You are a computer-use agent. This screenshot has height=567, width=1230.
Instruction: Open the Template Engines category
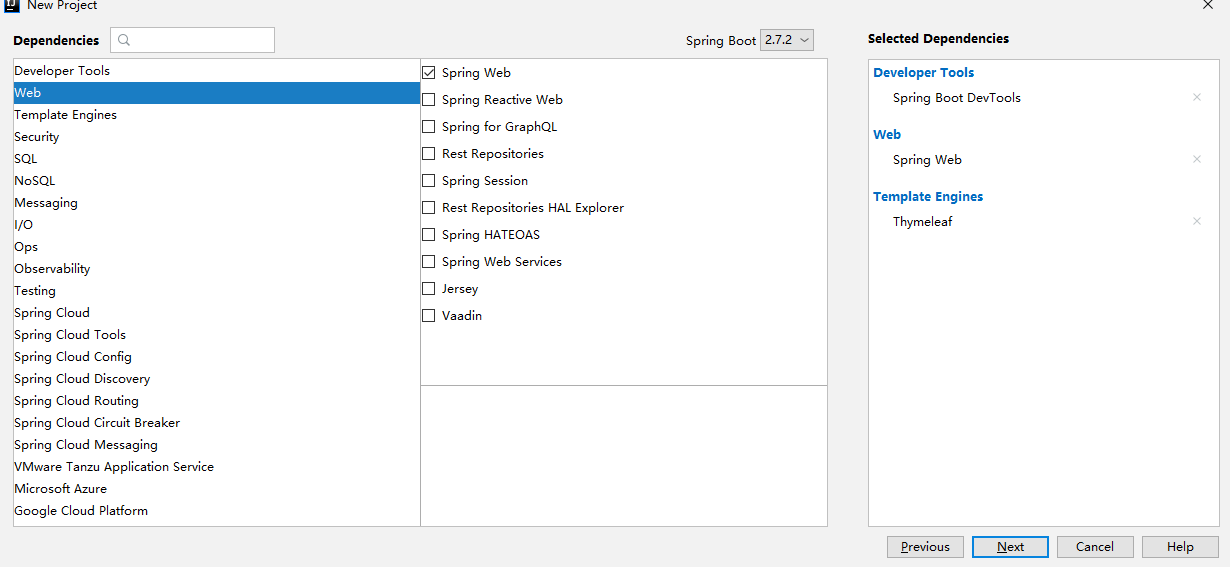(x=216, y=115)
